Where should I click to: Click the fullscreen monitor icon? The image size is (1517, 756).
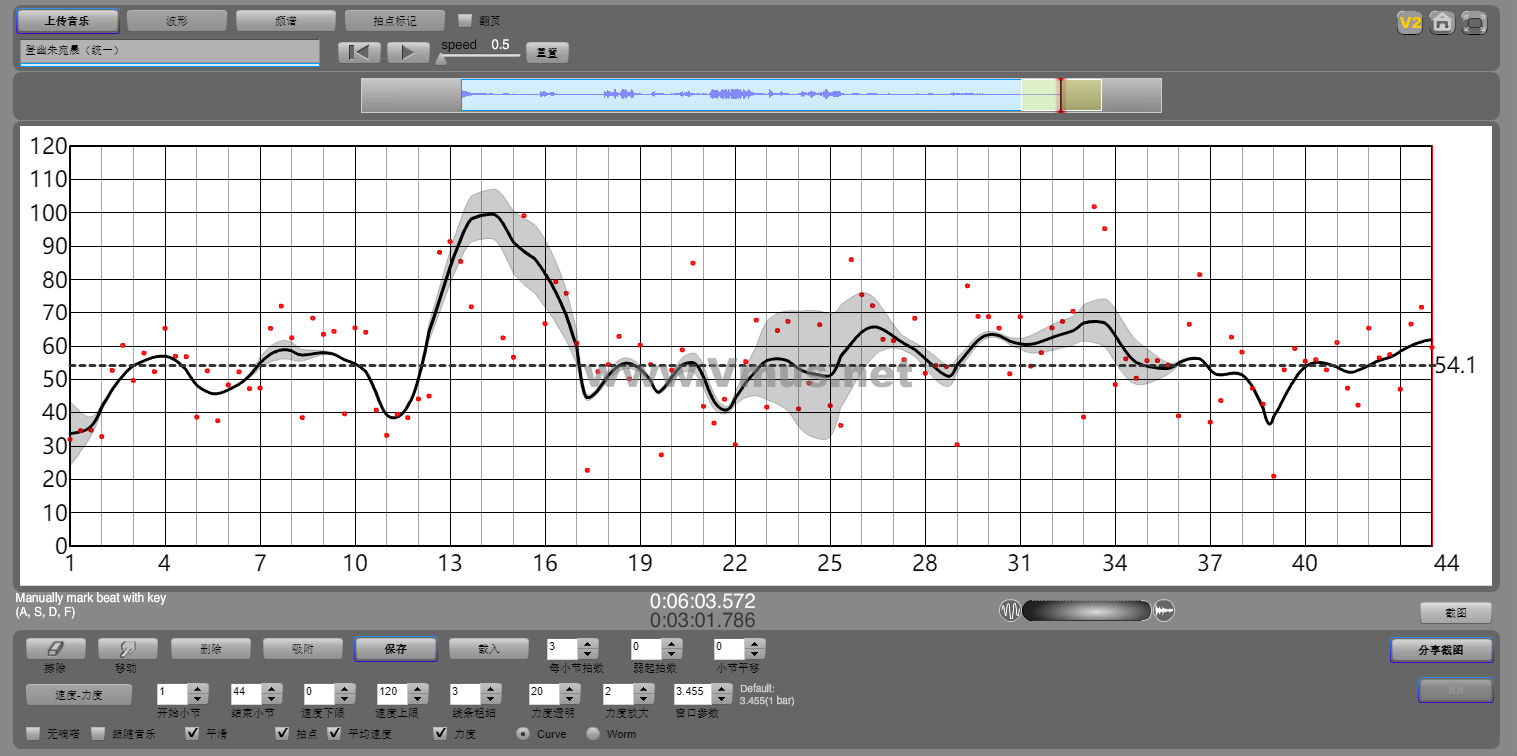click(1474, 23)
